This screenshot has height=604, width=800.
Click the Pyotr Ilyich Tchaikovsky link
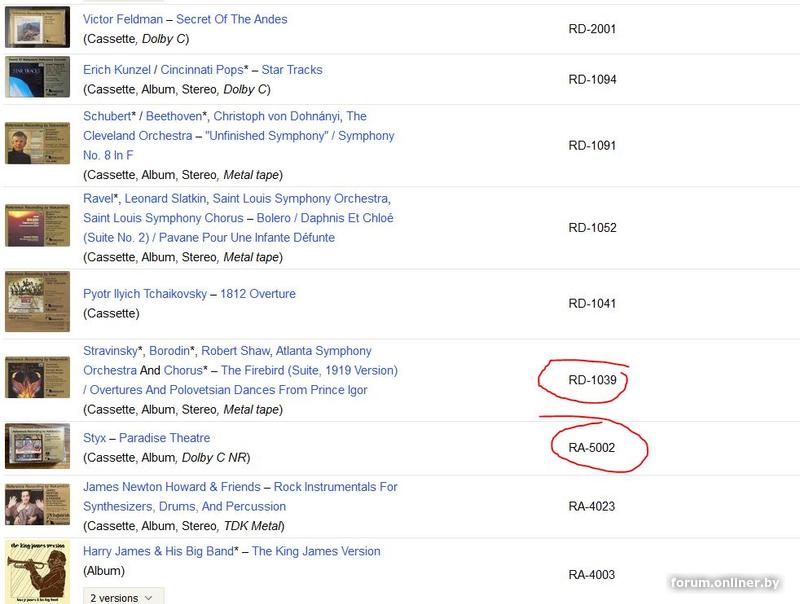pyautogui.click(x=145, y=294)
